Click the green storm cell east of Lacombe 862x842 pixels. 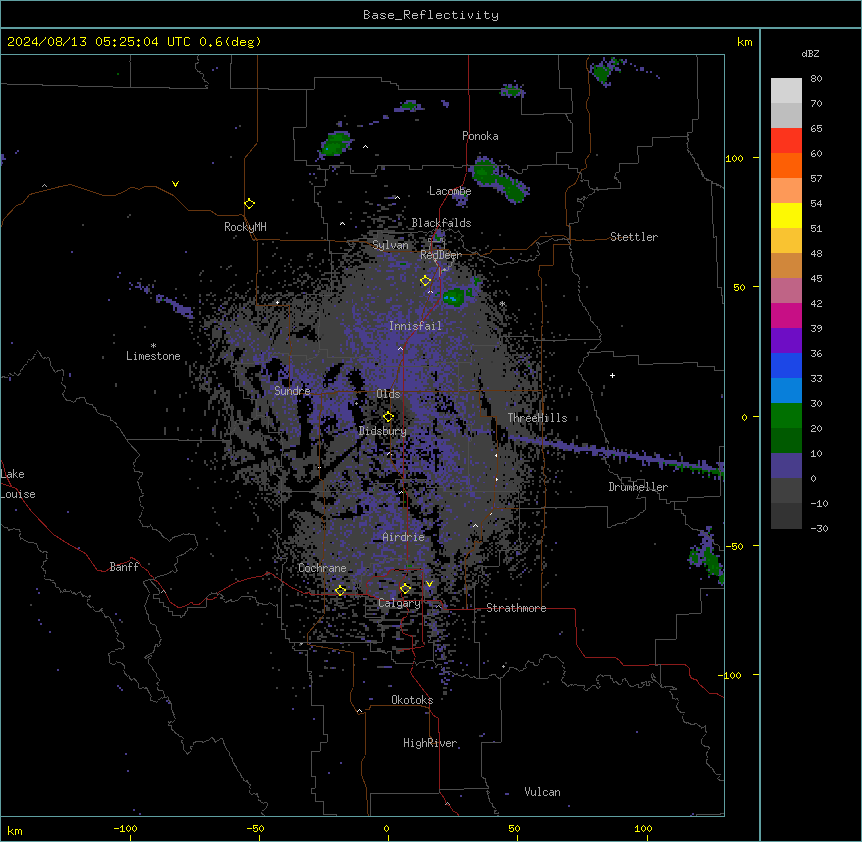click(499, 179)
